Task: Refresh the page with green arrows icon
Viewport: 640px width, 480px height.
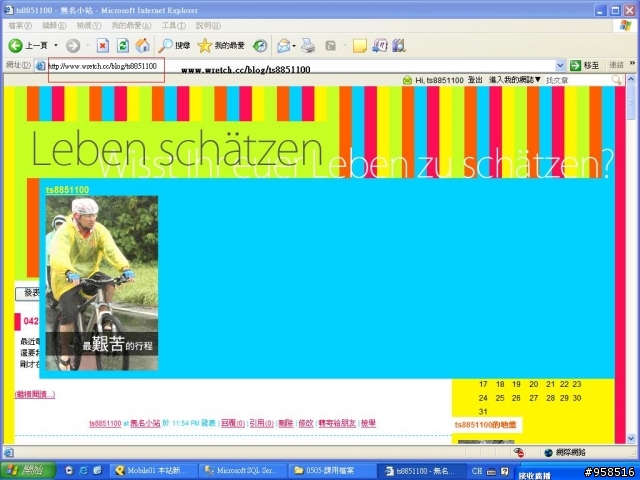Action: [123, 45]
